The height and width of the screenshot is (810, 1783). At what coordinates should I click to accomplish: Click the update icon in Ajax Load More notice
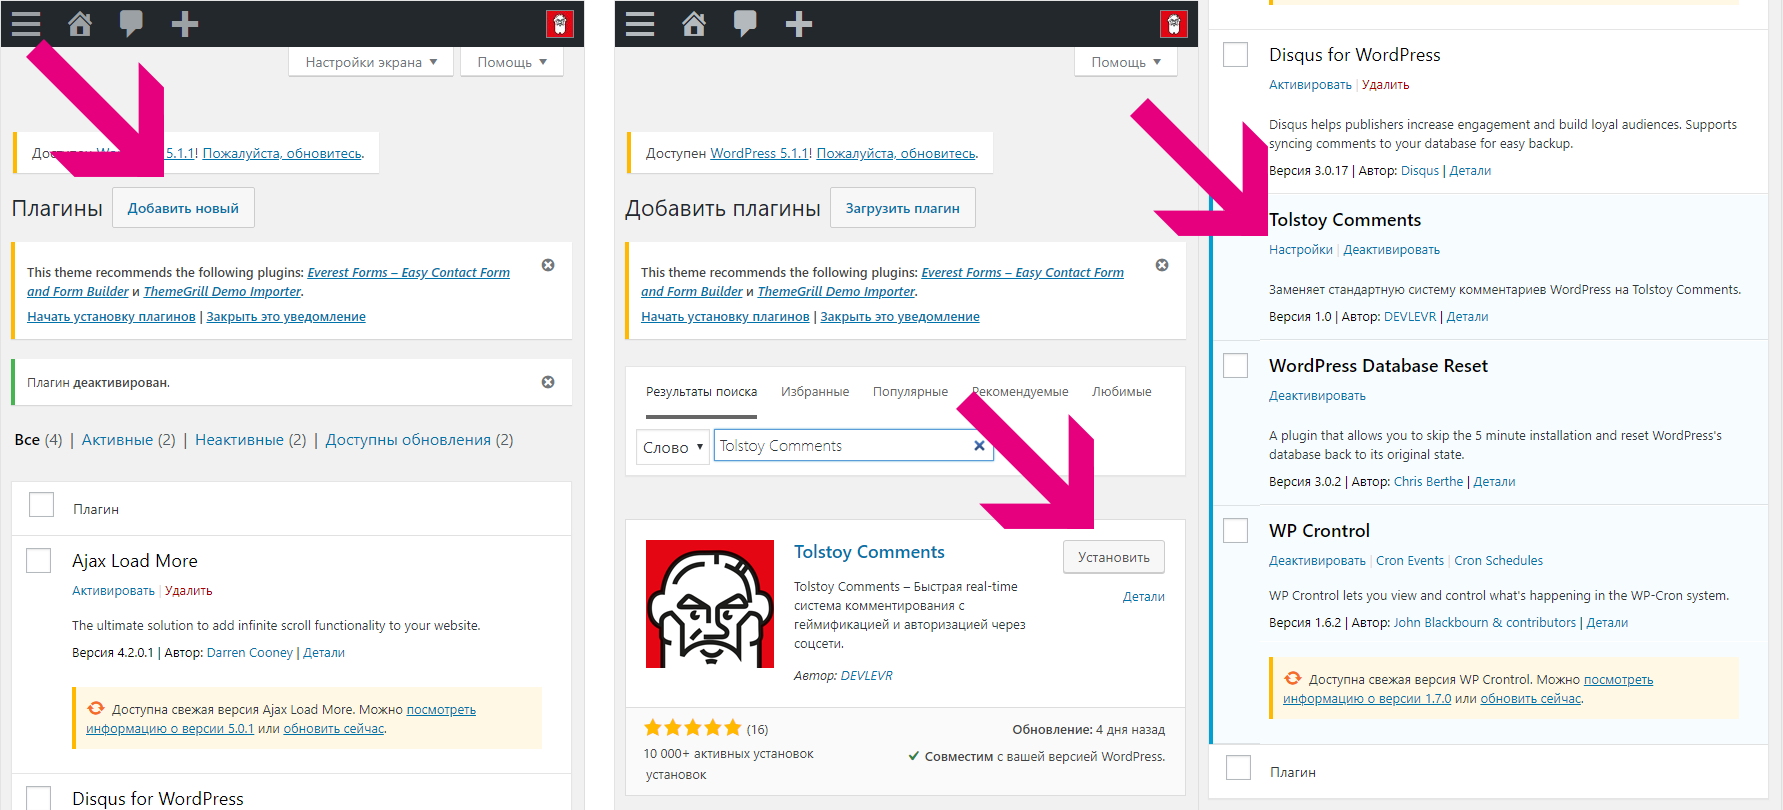pyautogui.click(x=96, y=708)
